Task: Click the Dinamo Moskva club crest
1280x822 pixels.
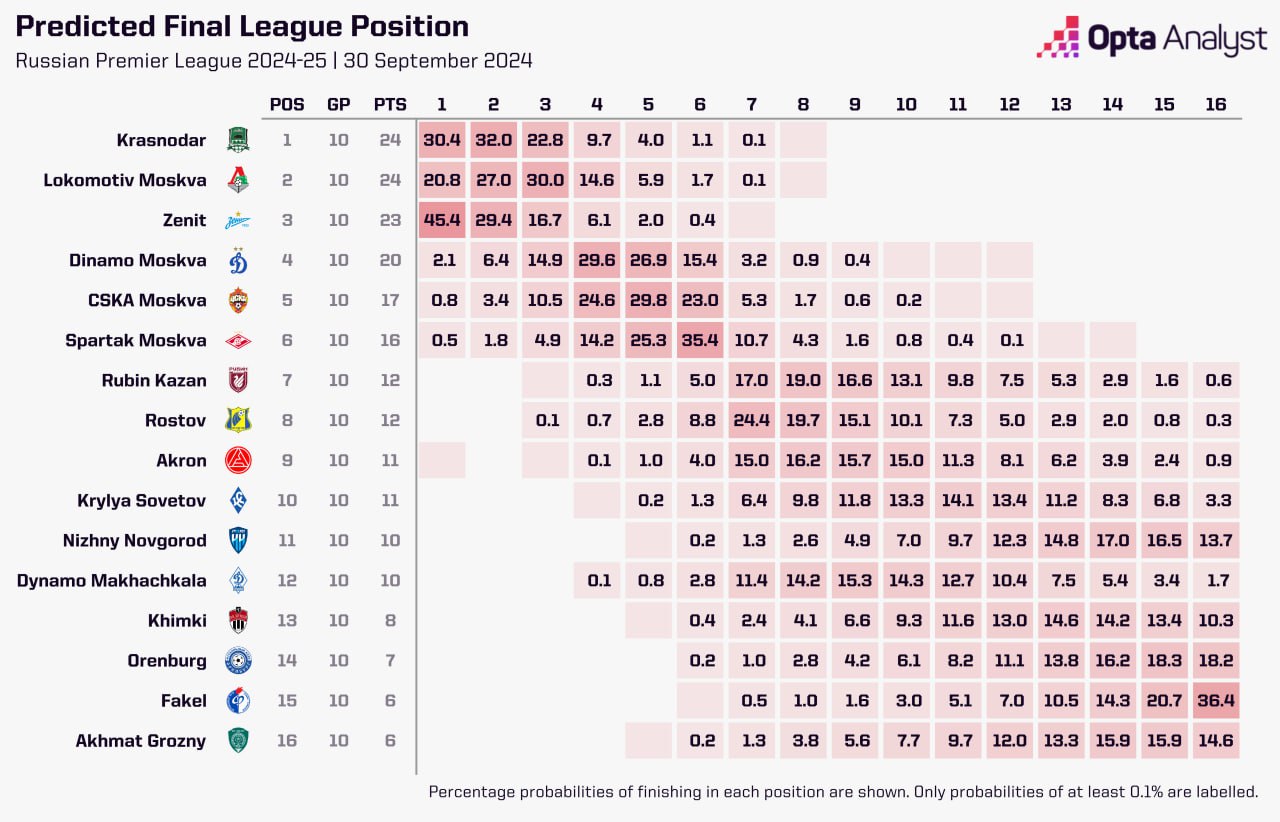Action: [238, 260]
